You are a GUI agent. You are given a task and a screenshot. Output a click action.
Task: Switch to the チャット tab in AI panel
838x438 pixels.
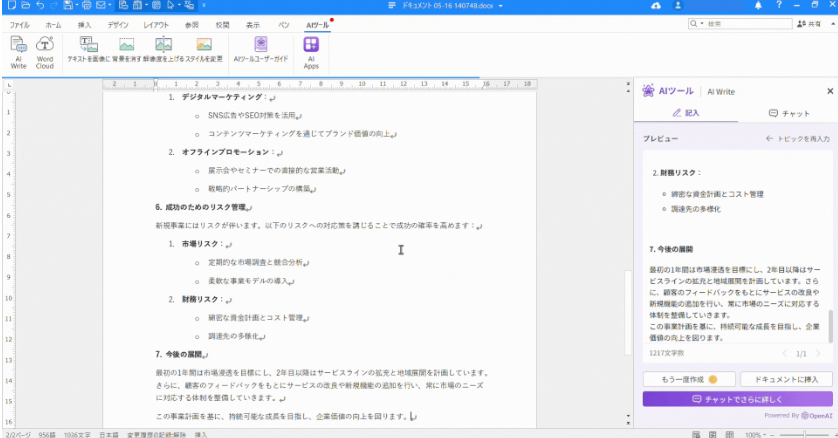point(789,113)
